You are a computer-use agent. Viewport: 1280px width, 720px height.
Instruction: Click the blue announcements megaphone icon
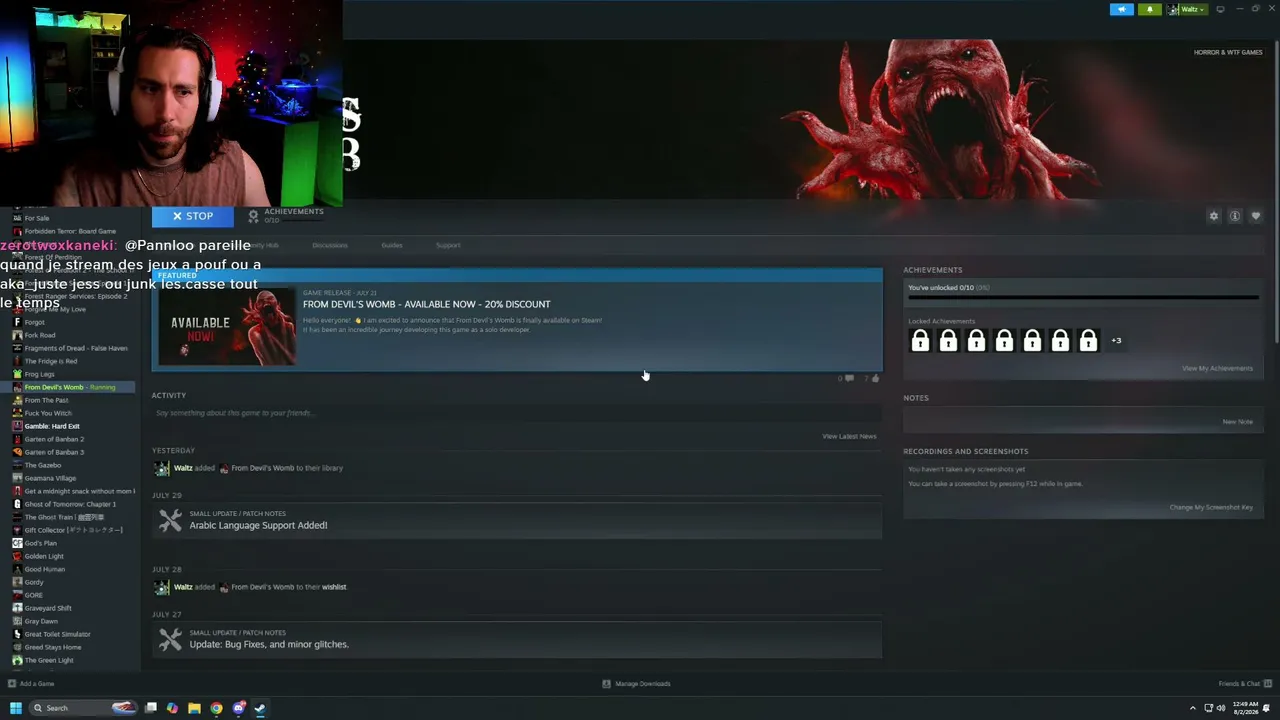point(1122,9)
